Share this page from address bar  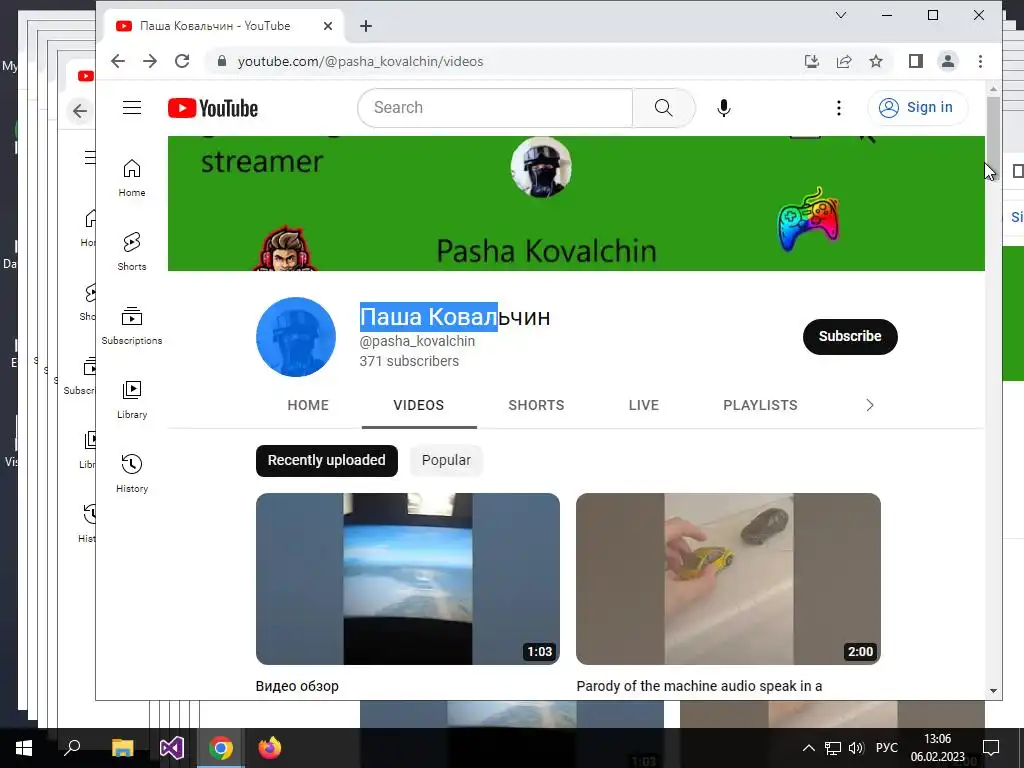click(844, 61)
